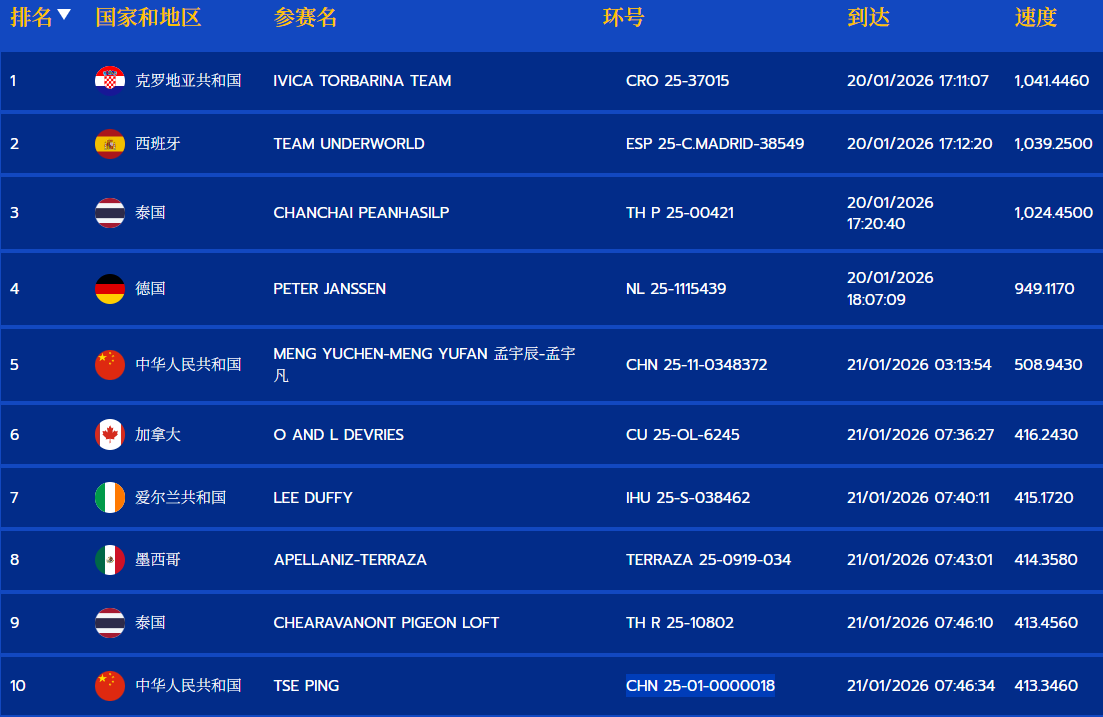Screen dimensions: 1103x717
Task: Click the Croatia flag icon in row 1
Action: pyautogui.click(x=110, y=81)
